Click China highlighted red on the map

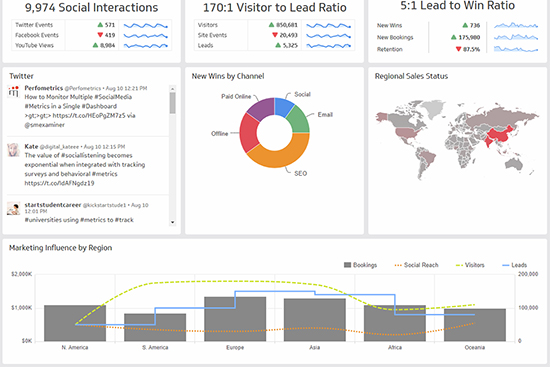[x=499, y=136]
